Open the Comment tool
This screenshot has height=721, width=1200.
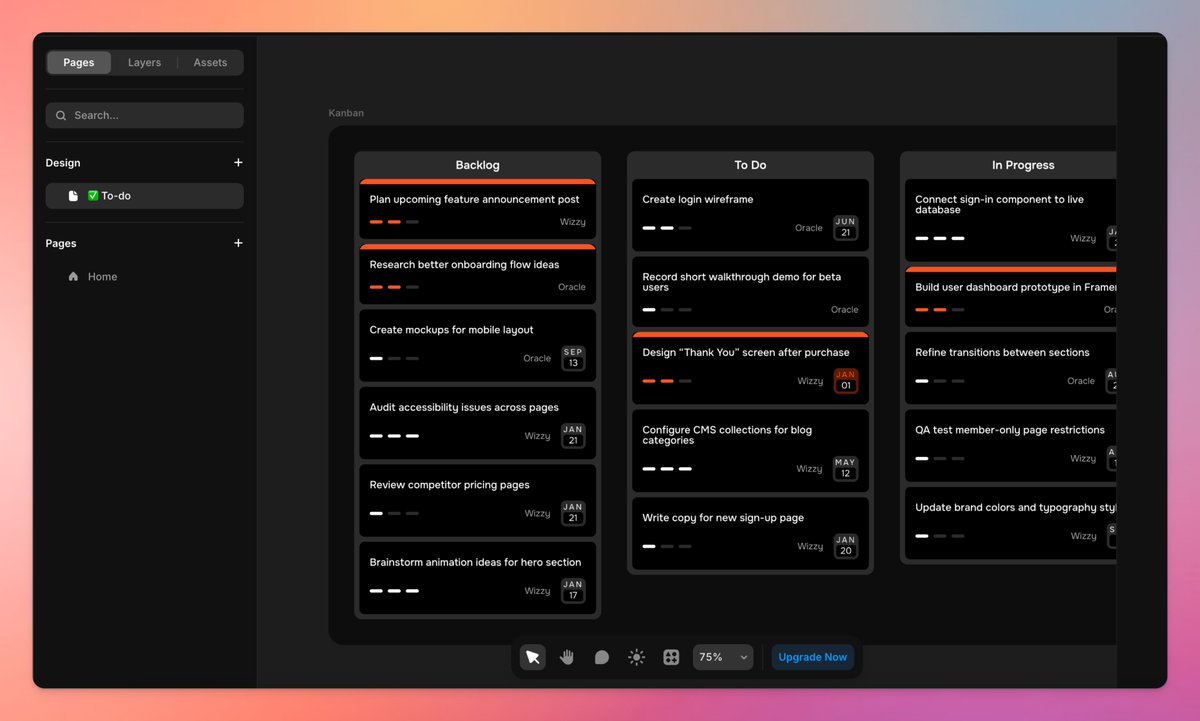point(602,657)
